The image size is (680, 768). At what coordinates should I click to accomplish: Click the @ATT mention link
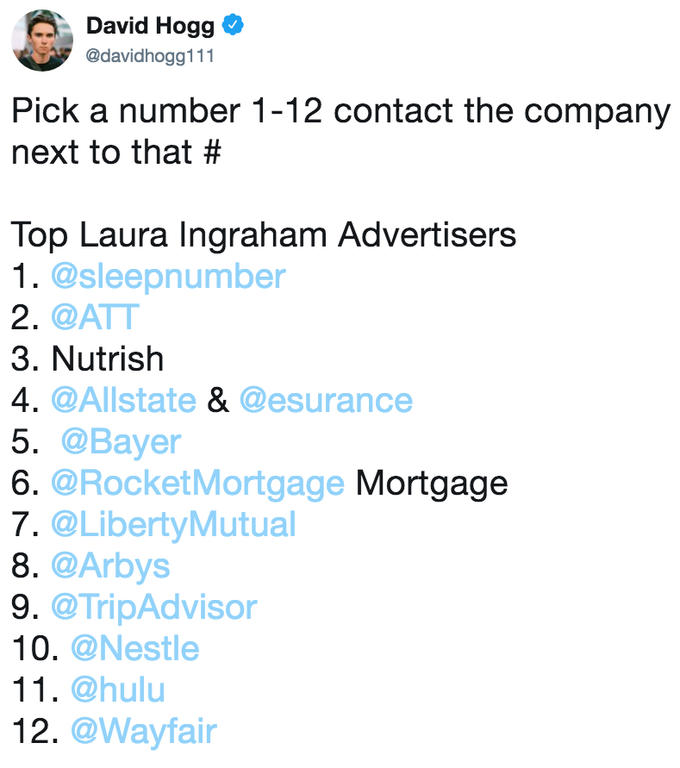(x=95, y=317)
